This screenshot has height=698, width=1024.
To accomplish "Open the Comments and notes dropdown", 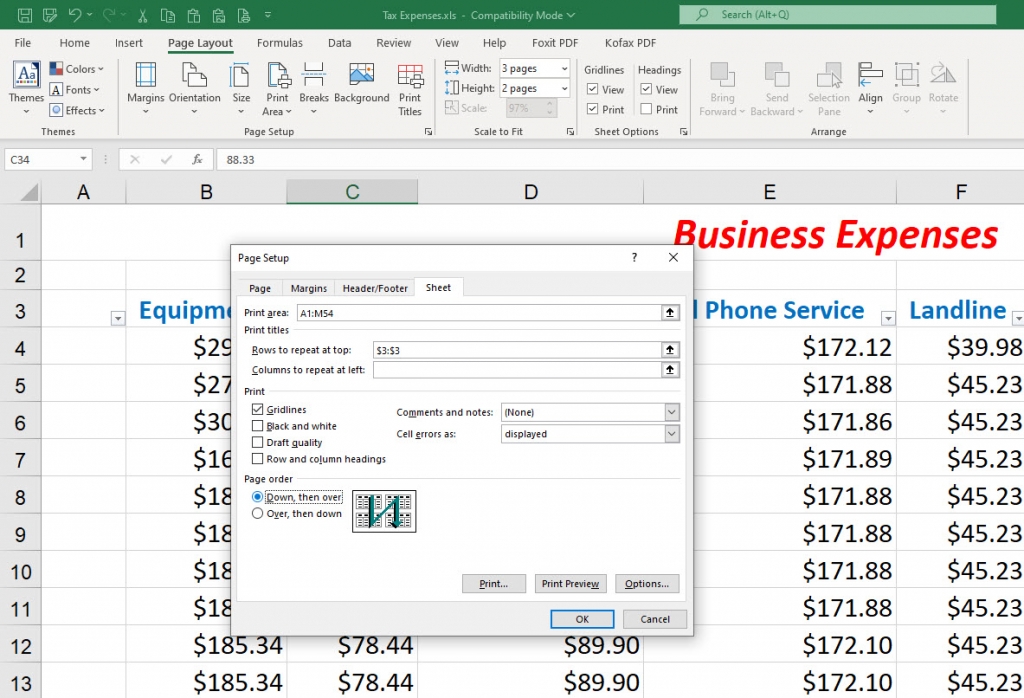I will [x=672, y=411].
